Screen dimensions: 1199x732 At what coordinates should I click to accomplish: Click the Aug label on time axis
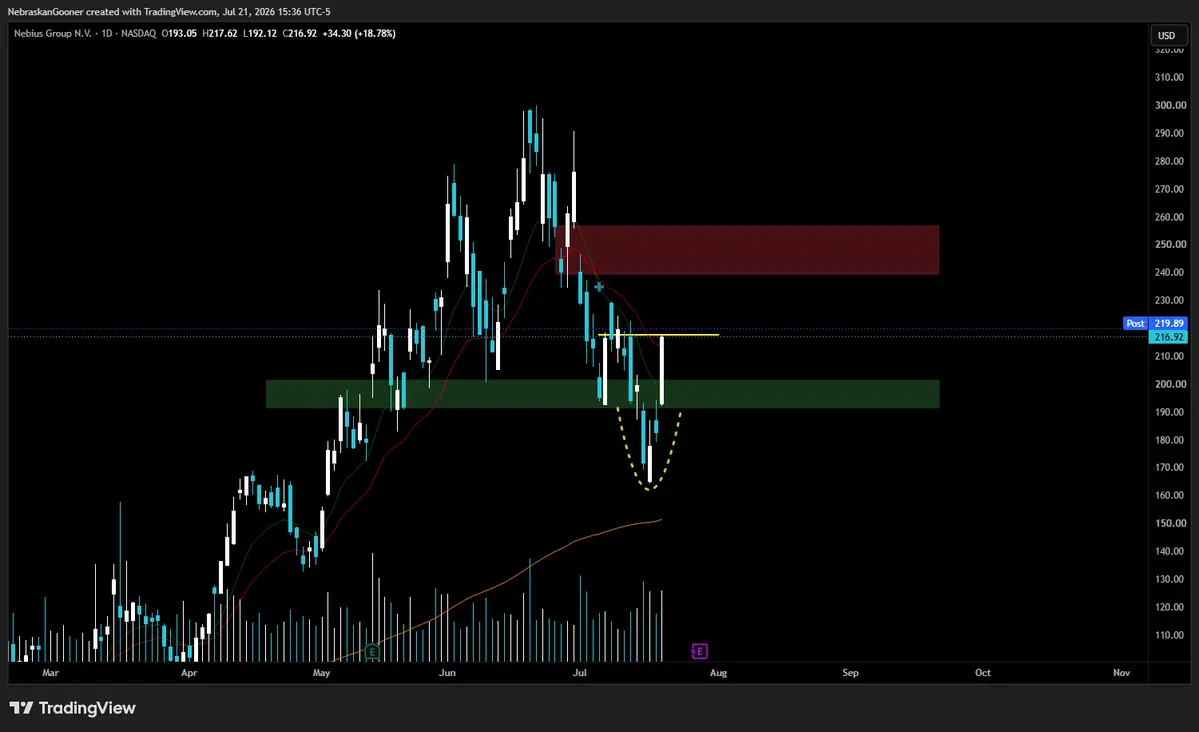[x=718, y=673]
